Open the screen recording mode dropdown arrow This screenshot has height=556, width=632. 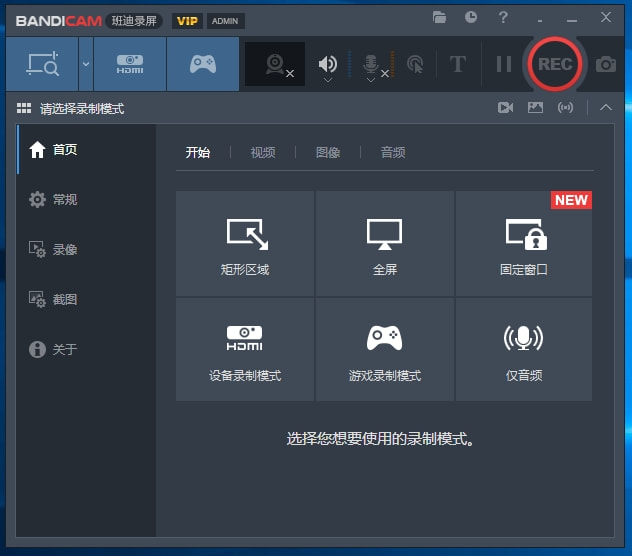(x=86, y=64)
